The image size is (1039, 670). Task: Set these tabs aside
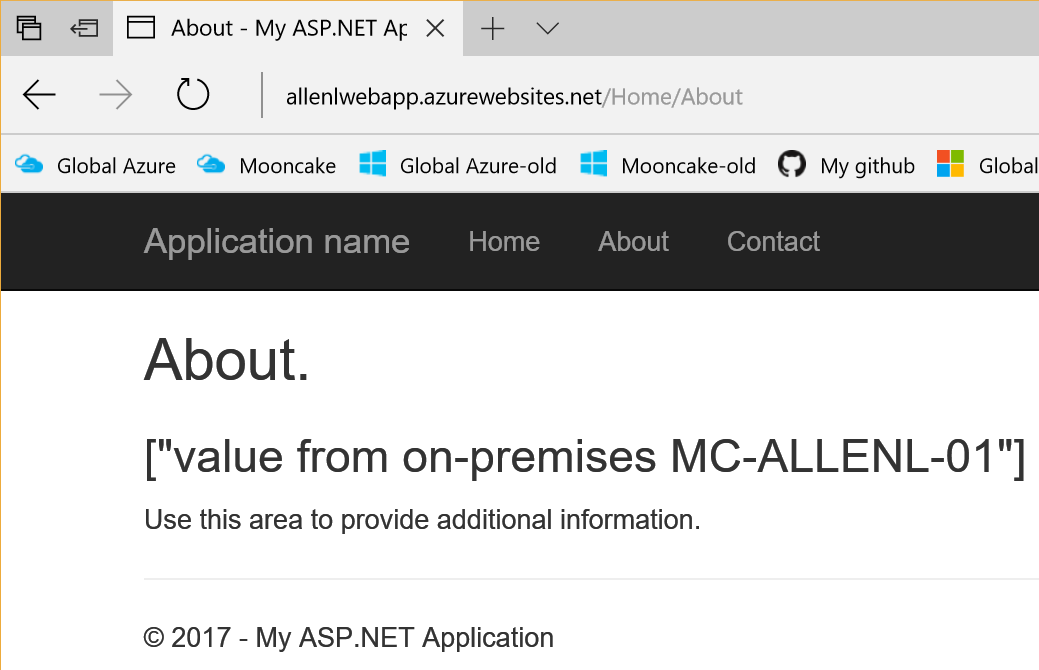pos(84,28)
